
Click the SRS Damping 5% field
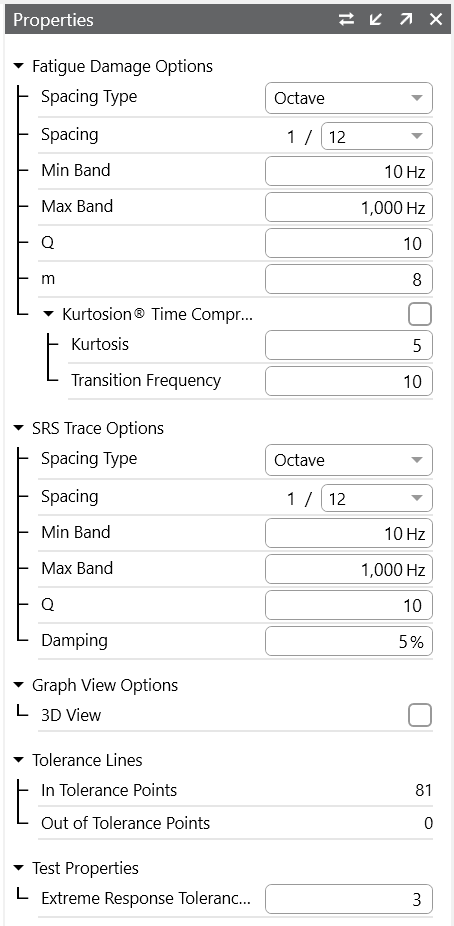(x=349, y=641)
